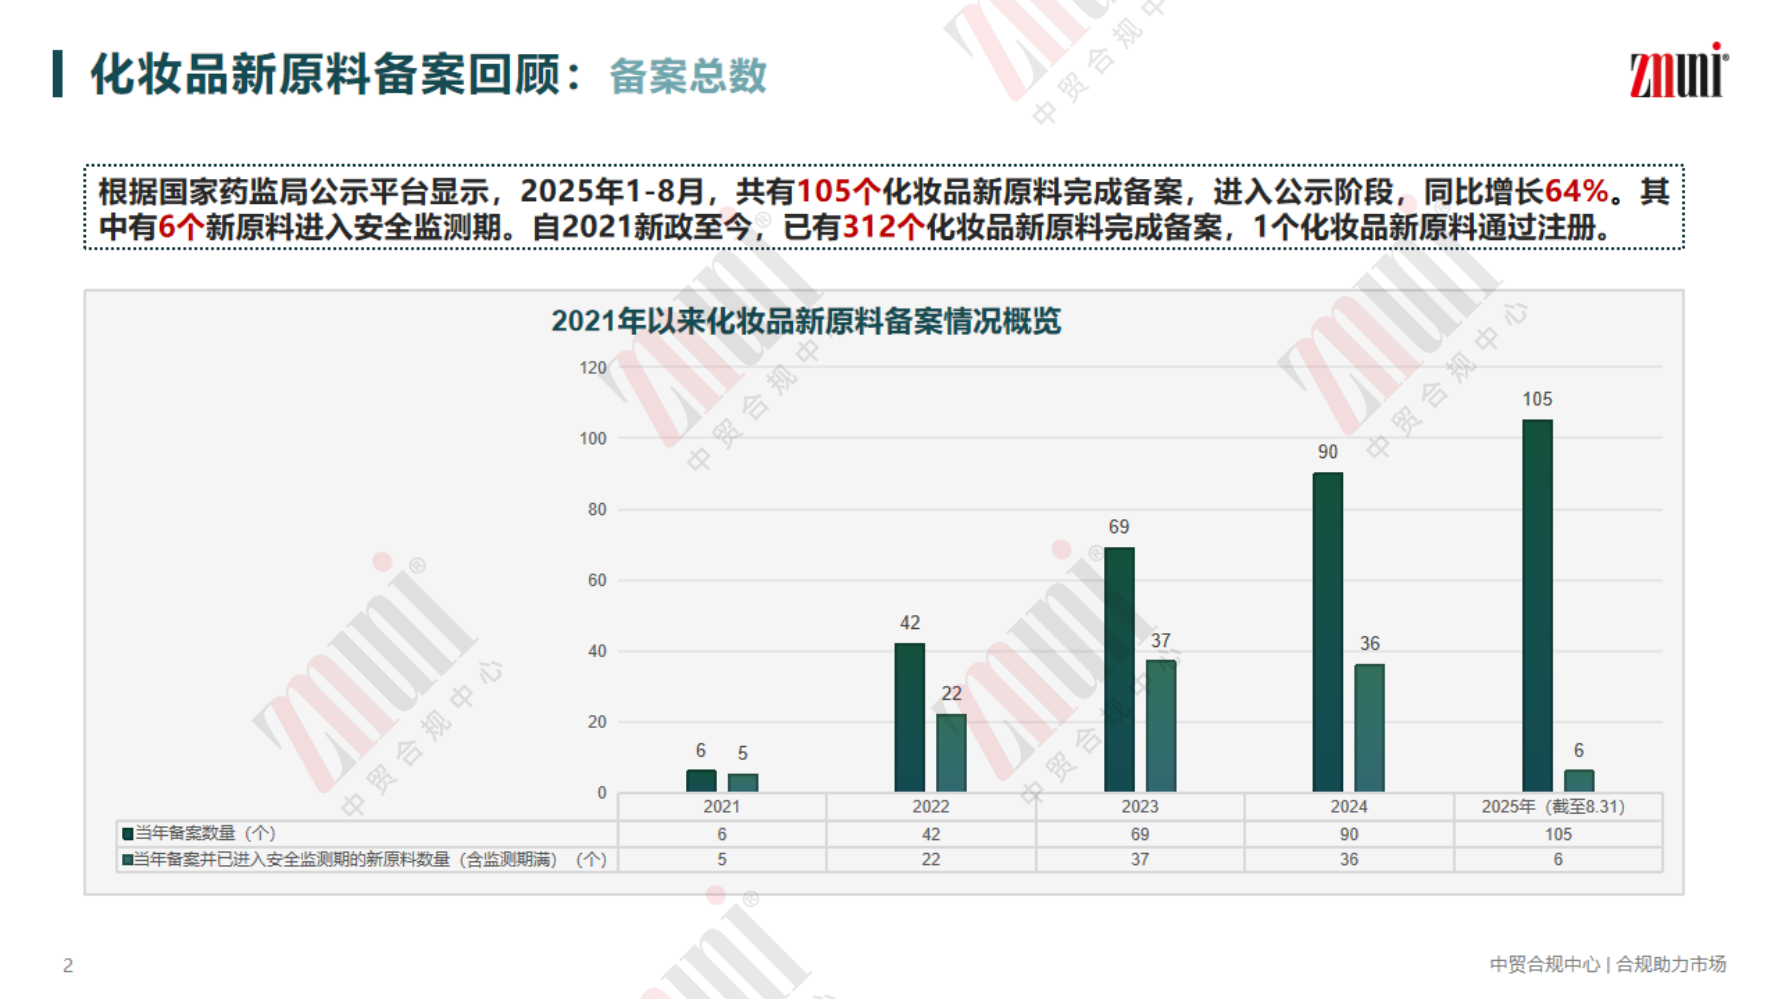The image size is (1778, 1000).
Task: Click table cell 105 under 2025年
Action: [x=1558, y=834]
